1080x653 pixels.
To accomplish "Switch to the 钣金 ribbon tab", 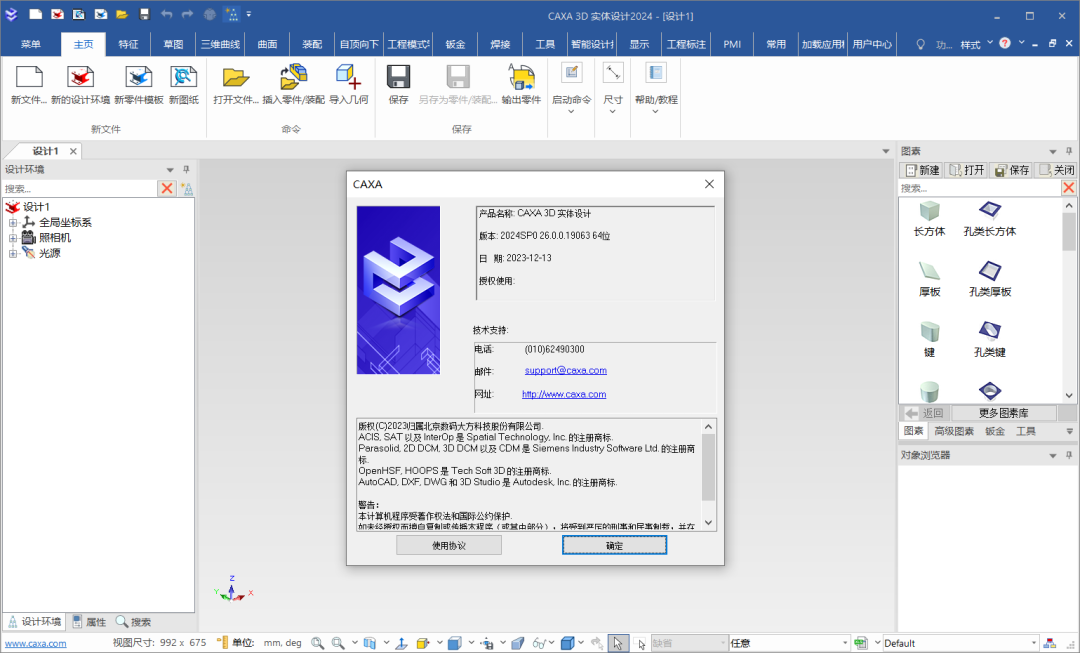I will coord(455,44).
